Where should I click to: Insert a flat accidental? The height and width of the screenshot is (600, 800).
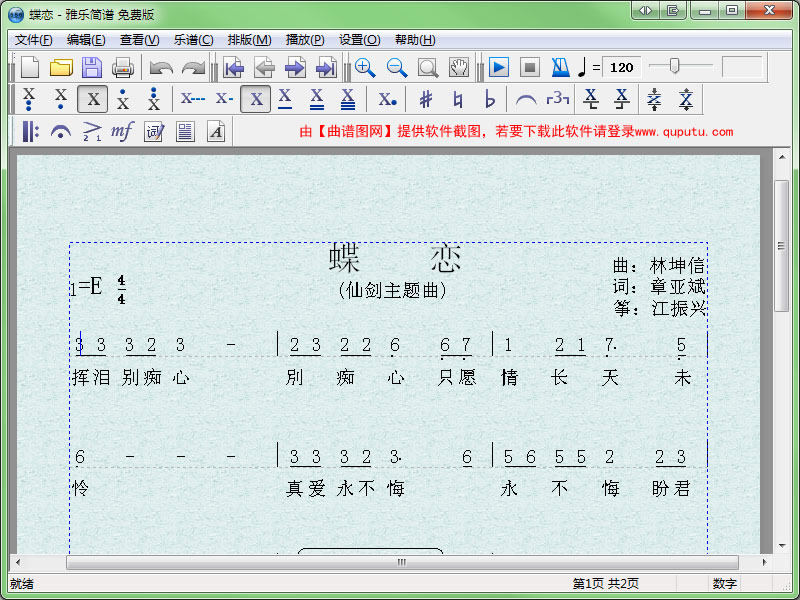[x=490, y=99]
